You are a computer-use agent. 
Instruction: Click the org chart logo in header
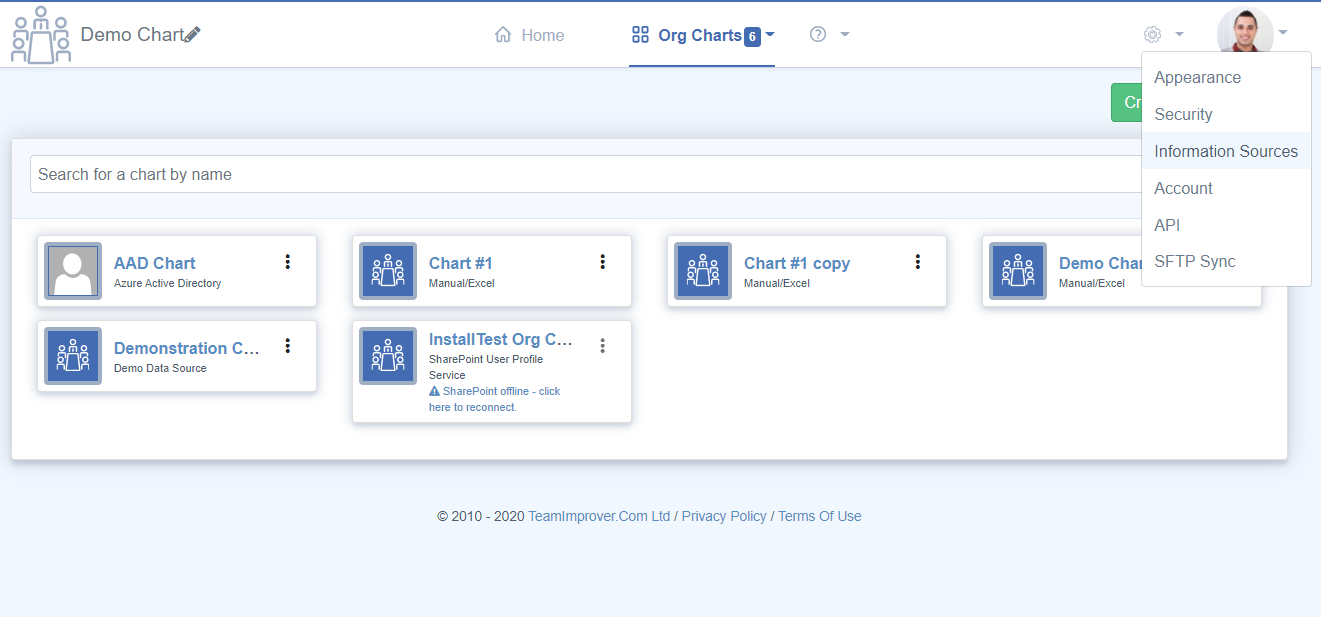click(x=40, y=34)
